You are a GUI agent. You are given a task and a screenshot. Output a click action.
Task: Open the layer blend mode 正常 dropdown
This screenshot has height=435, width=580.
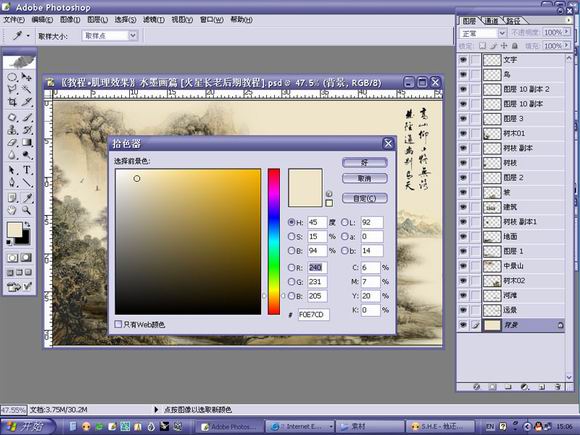[502, 33]
